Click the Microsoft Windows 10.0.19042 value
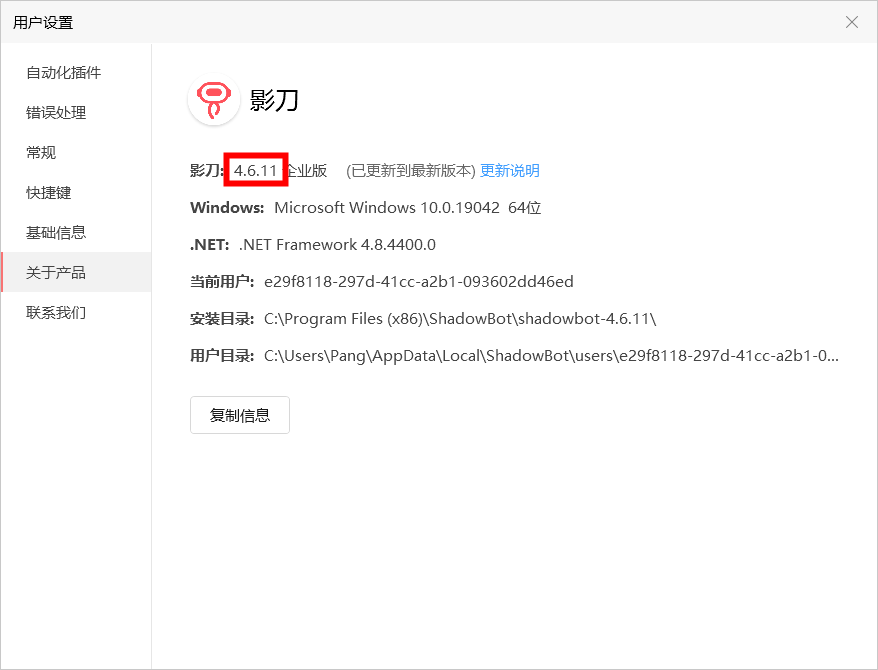This screenshot has width=878, height=670. 408,208
